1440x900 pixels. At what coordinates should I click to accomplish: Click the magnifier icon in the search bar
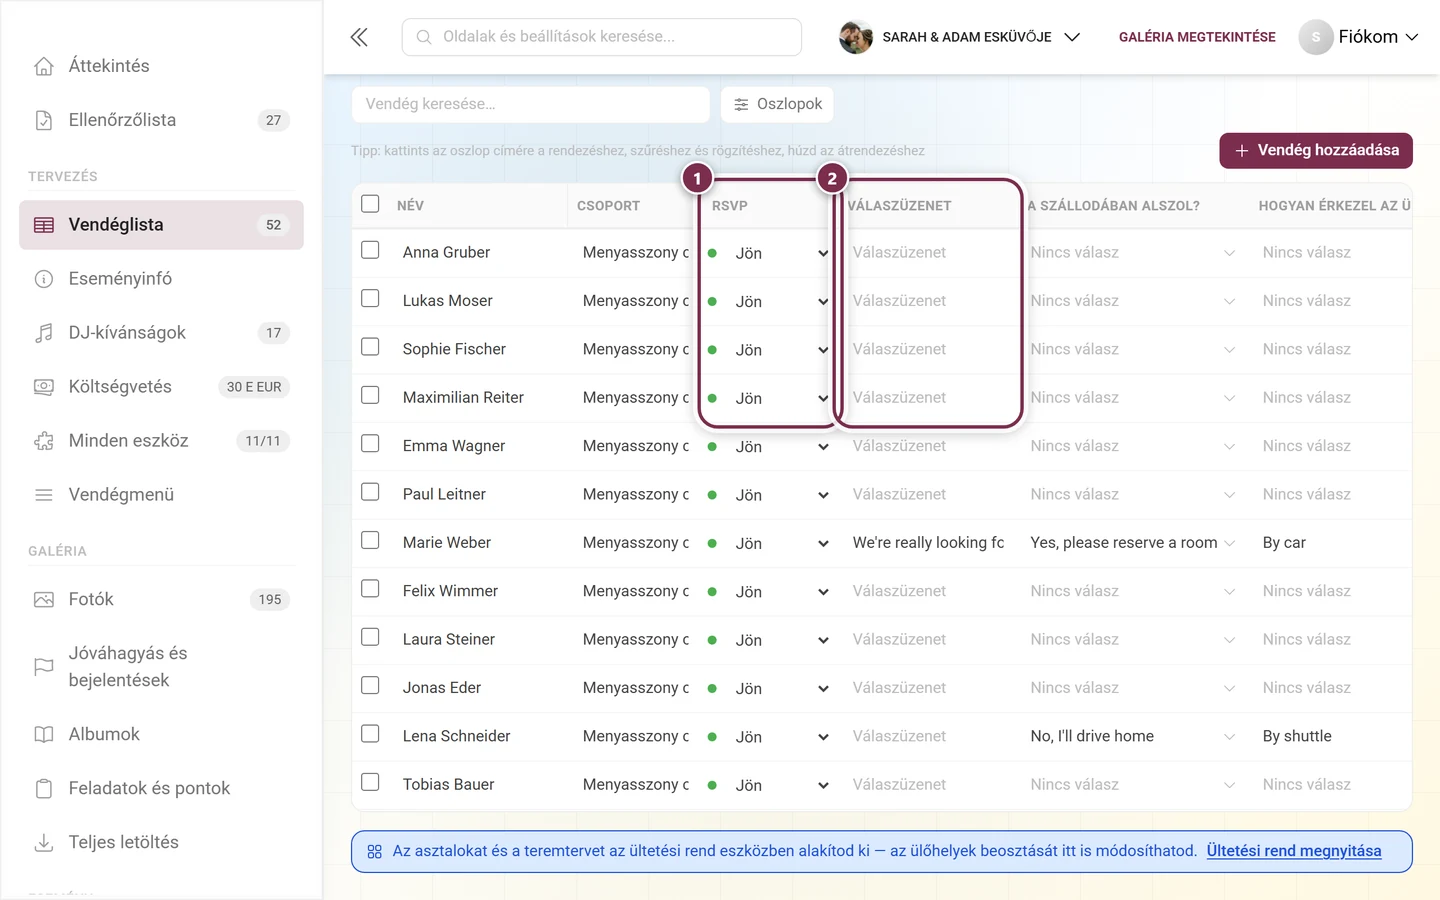(x=424, y=37)
